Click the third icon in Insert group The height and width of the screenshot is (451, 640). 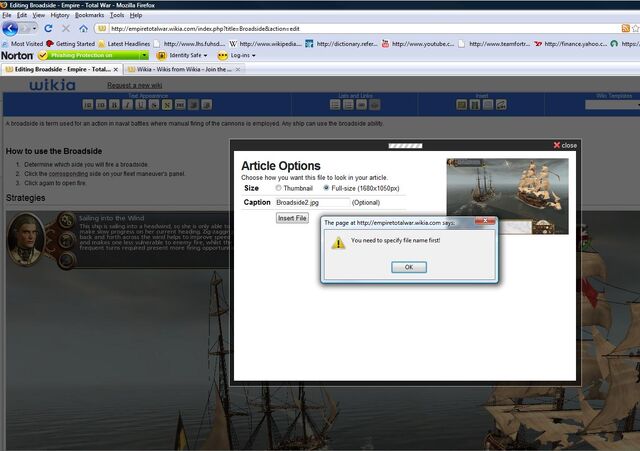tap(488, 105)
